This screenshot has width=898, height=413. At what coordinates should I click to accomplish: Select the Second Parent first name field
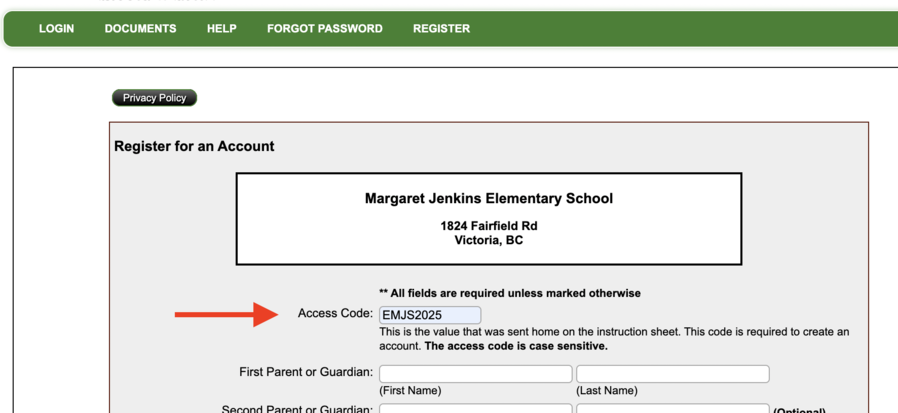pos(475,408)
